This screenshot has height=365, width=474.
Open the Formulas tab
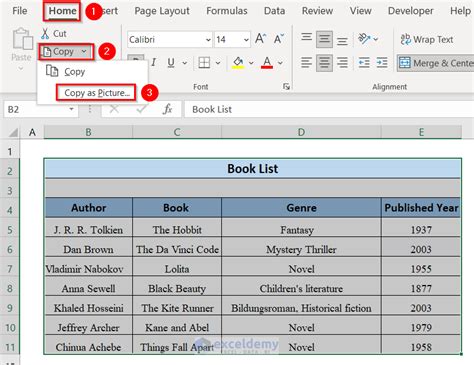click(x=227, y=11)
